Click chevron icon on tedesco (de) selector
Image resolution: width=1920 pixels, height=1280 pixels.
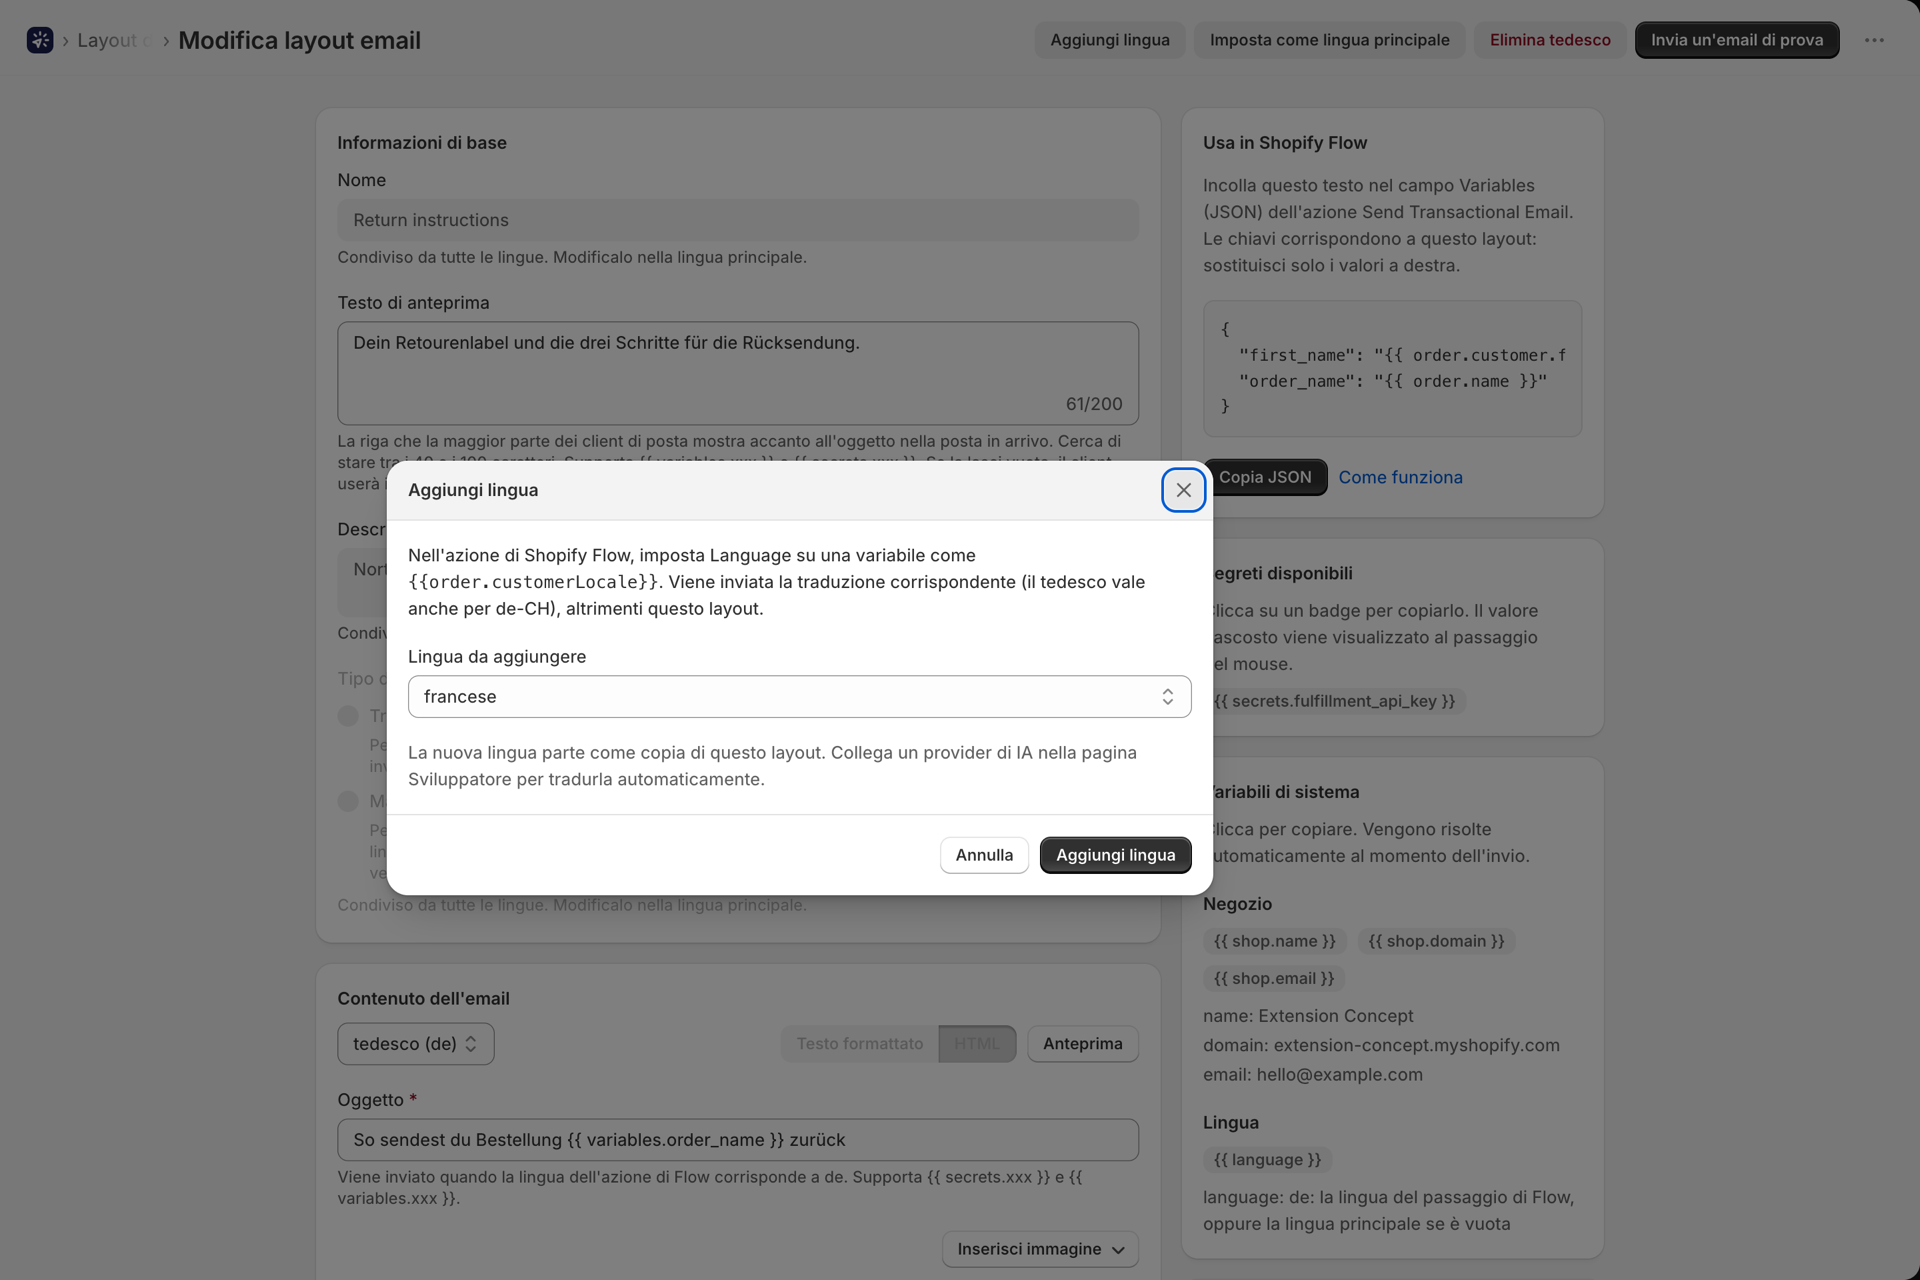pyautogui.click(x=471, y=1044)
